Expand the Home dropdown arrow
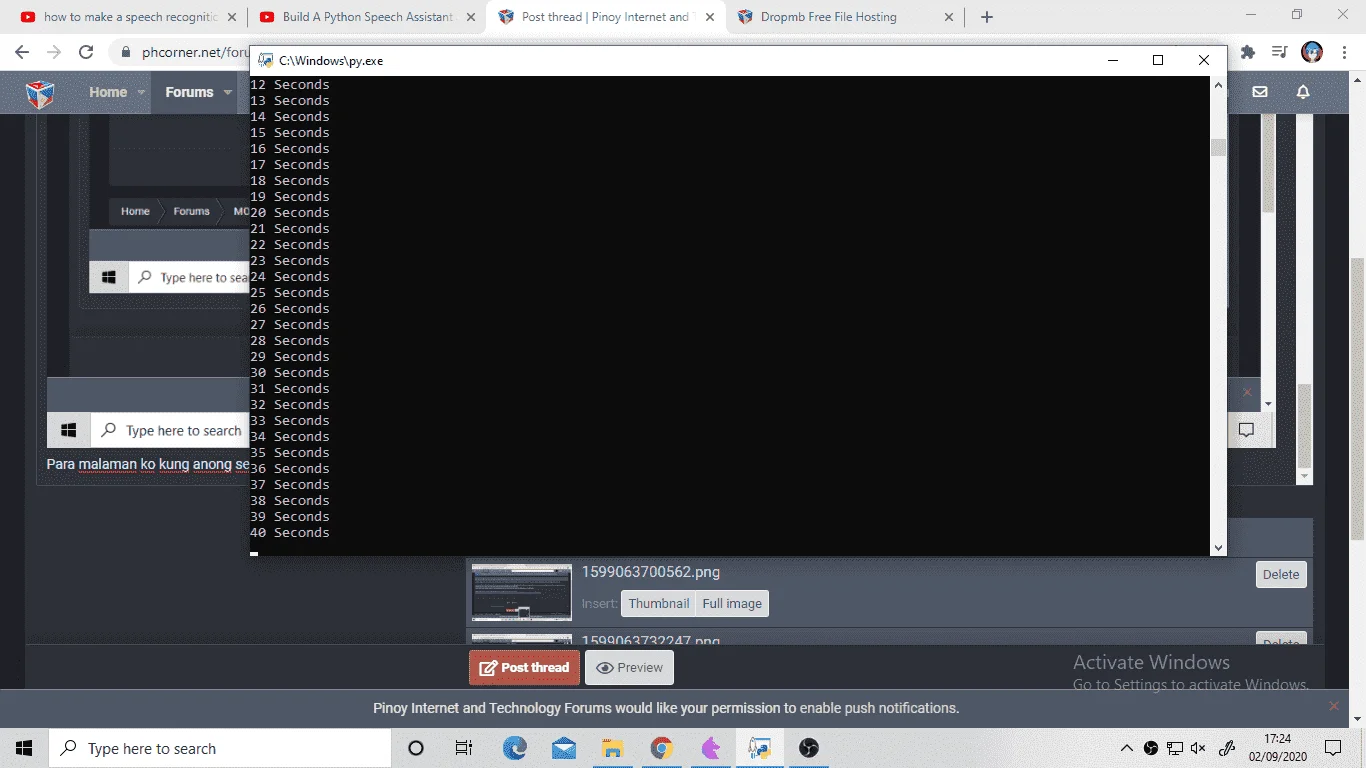 pos(142,93)
